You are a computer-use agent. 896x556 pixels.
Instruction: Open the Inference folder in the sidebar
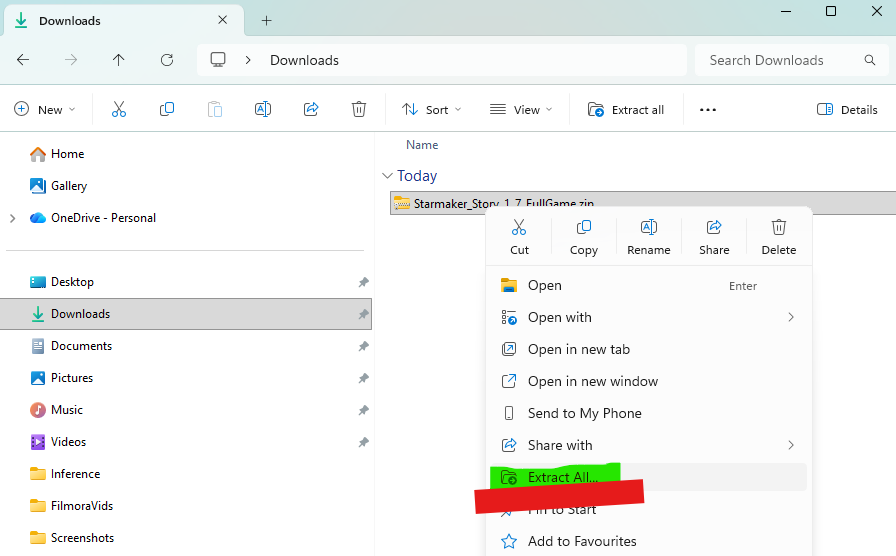(65, 474)
